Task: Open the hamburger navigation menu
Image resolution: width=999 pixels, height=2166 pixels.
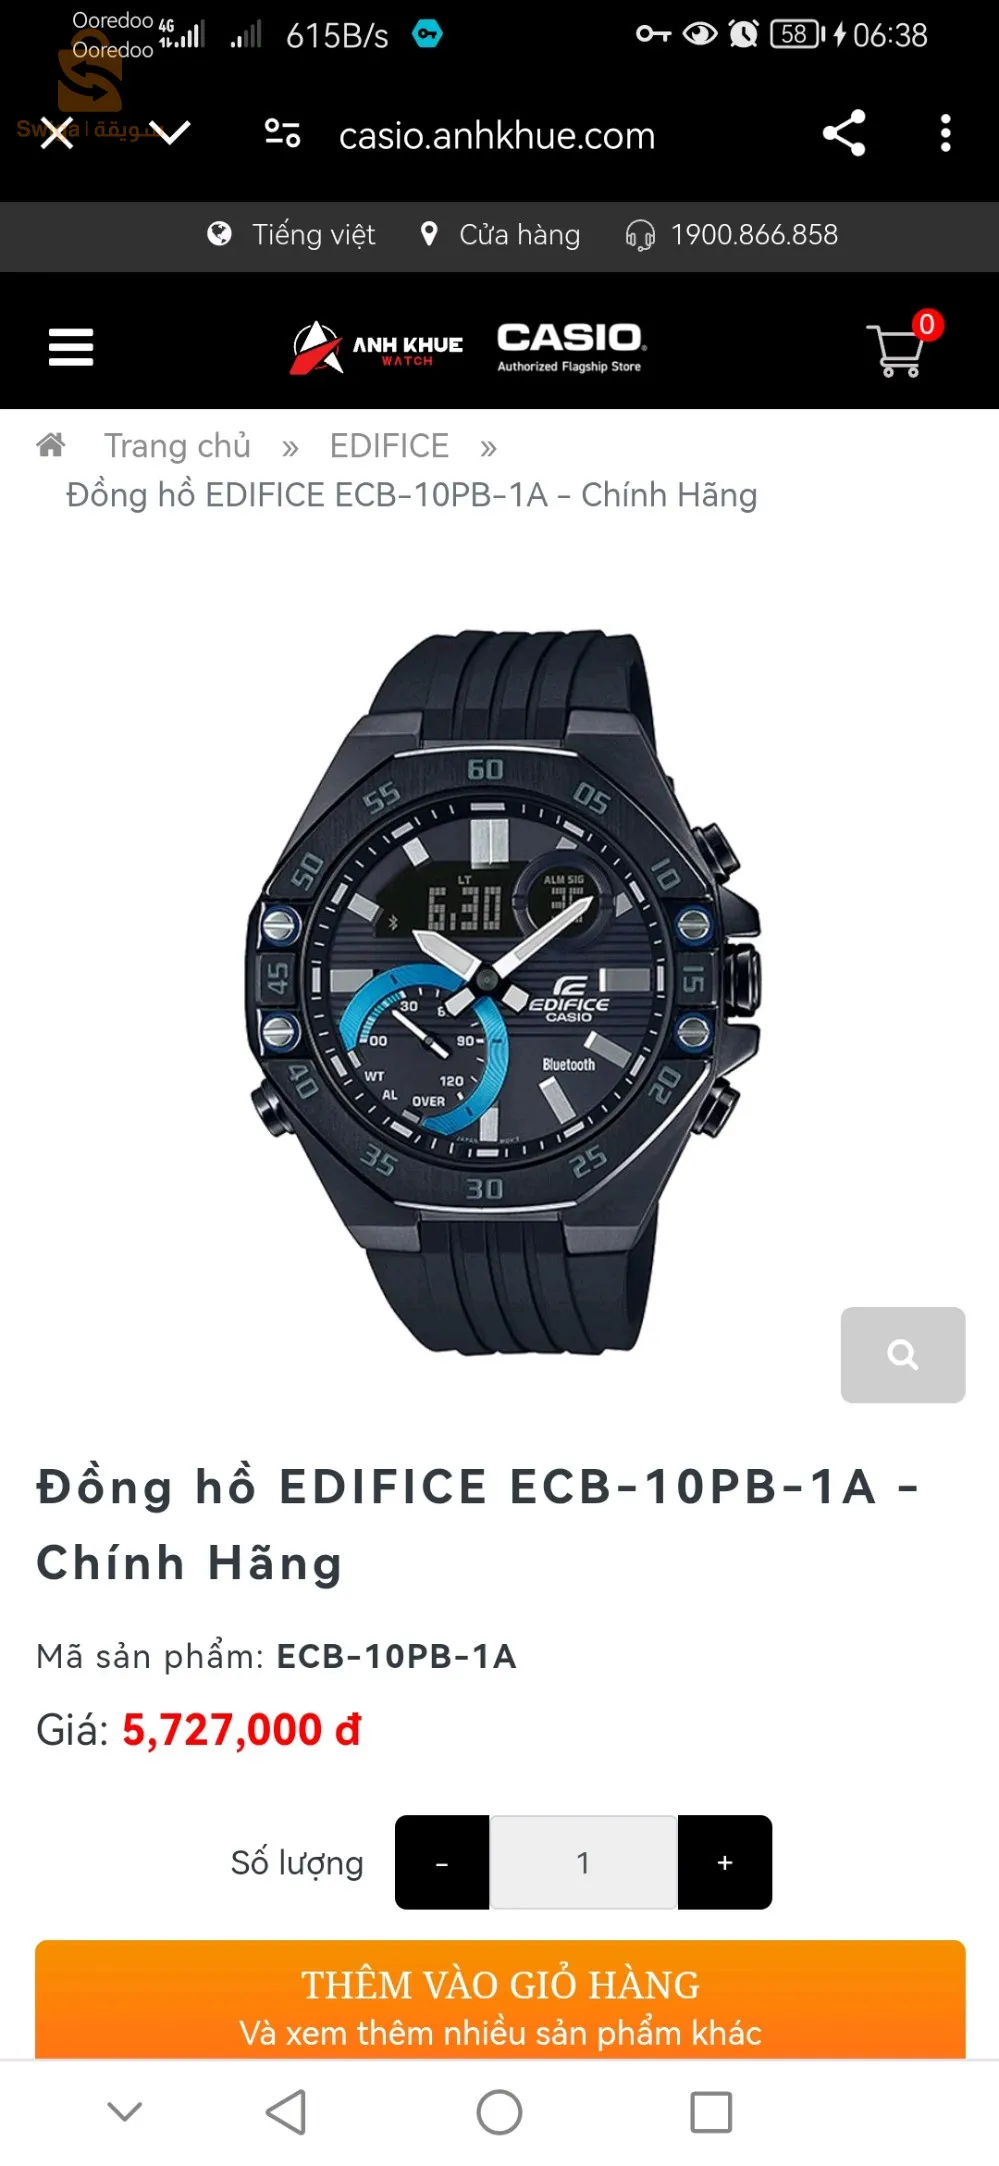Action: point(71,347)
